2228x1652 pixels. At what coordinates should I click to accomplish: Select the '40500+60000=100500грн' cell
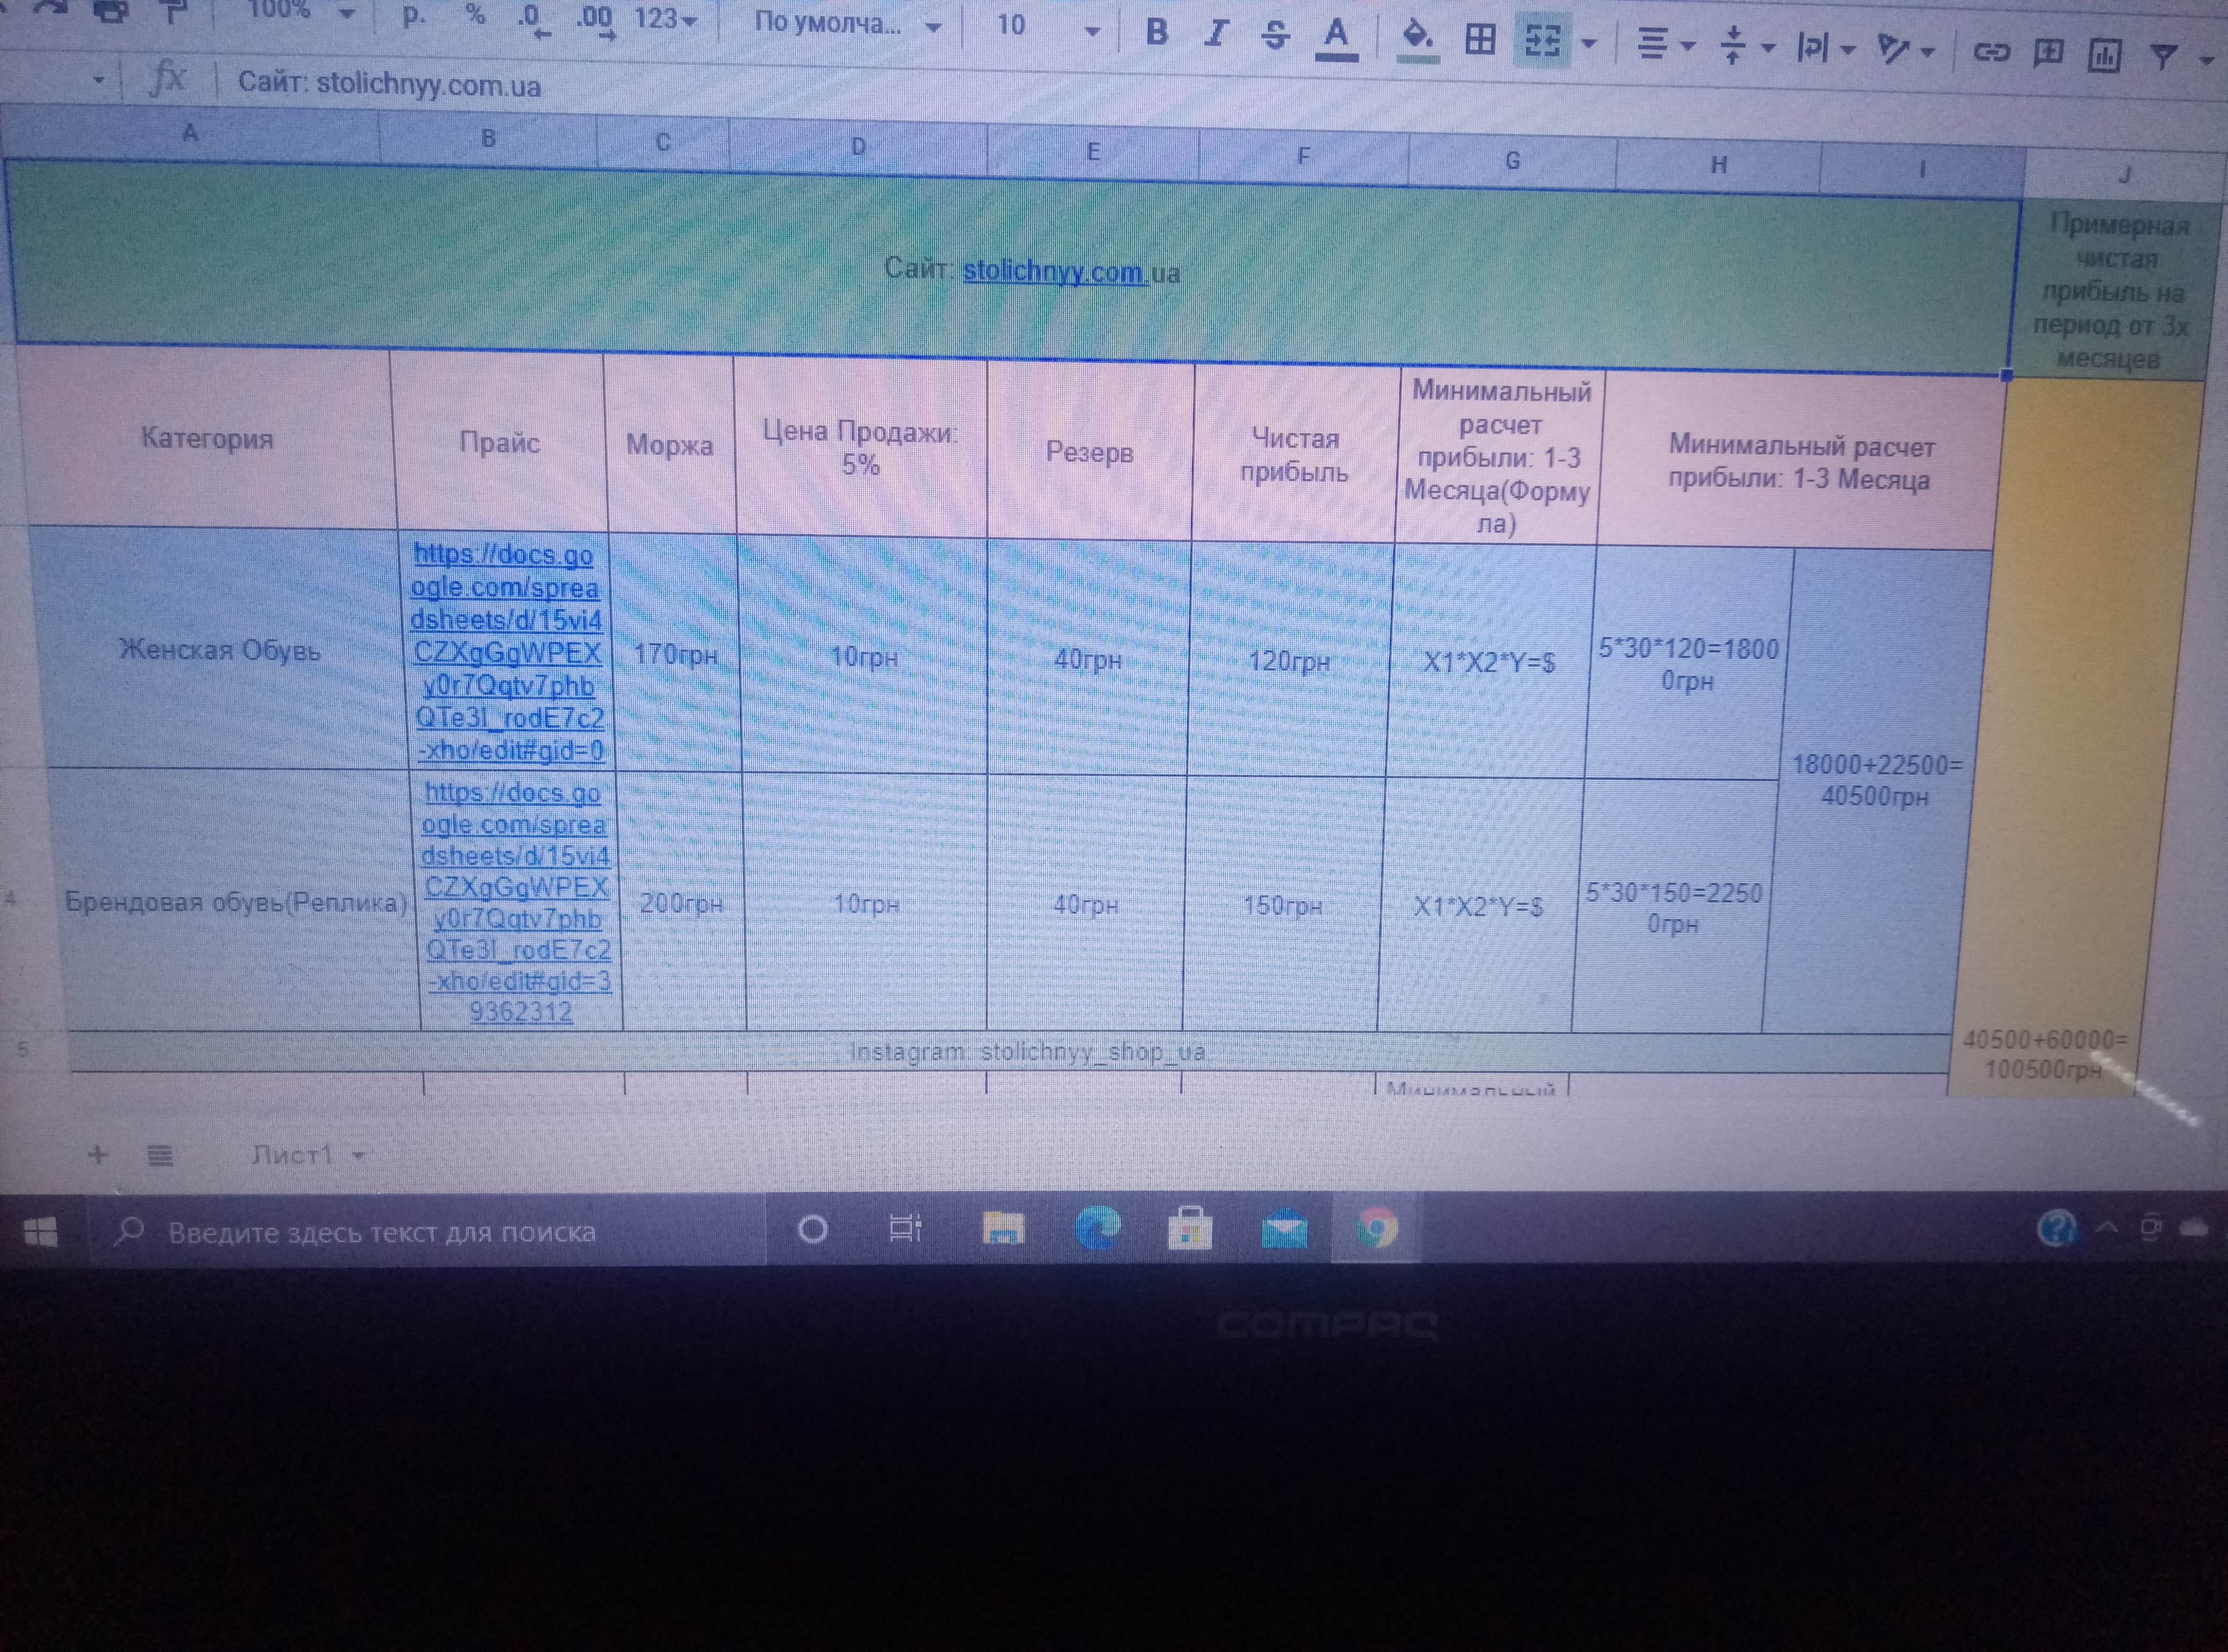pos(2044,1054)
